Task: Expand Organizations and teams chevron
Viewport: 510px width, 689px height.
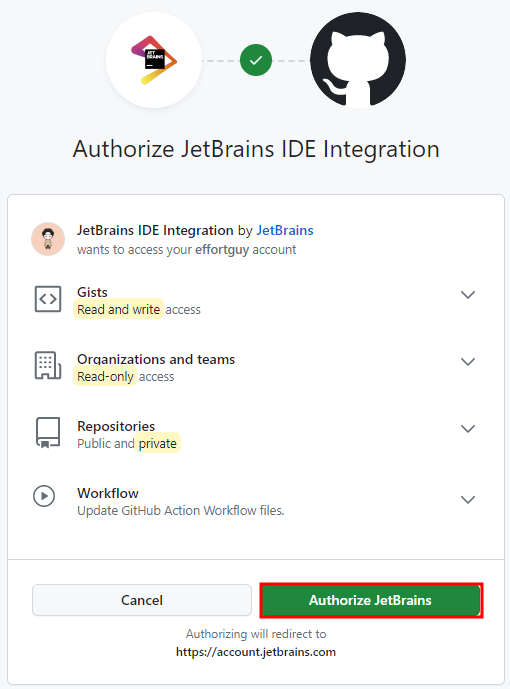Action: click(x=468, y=362)
